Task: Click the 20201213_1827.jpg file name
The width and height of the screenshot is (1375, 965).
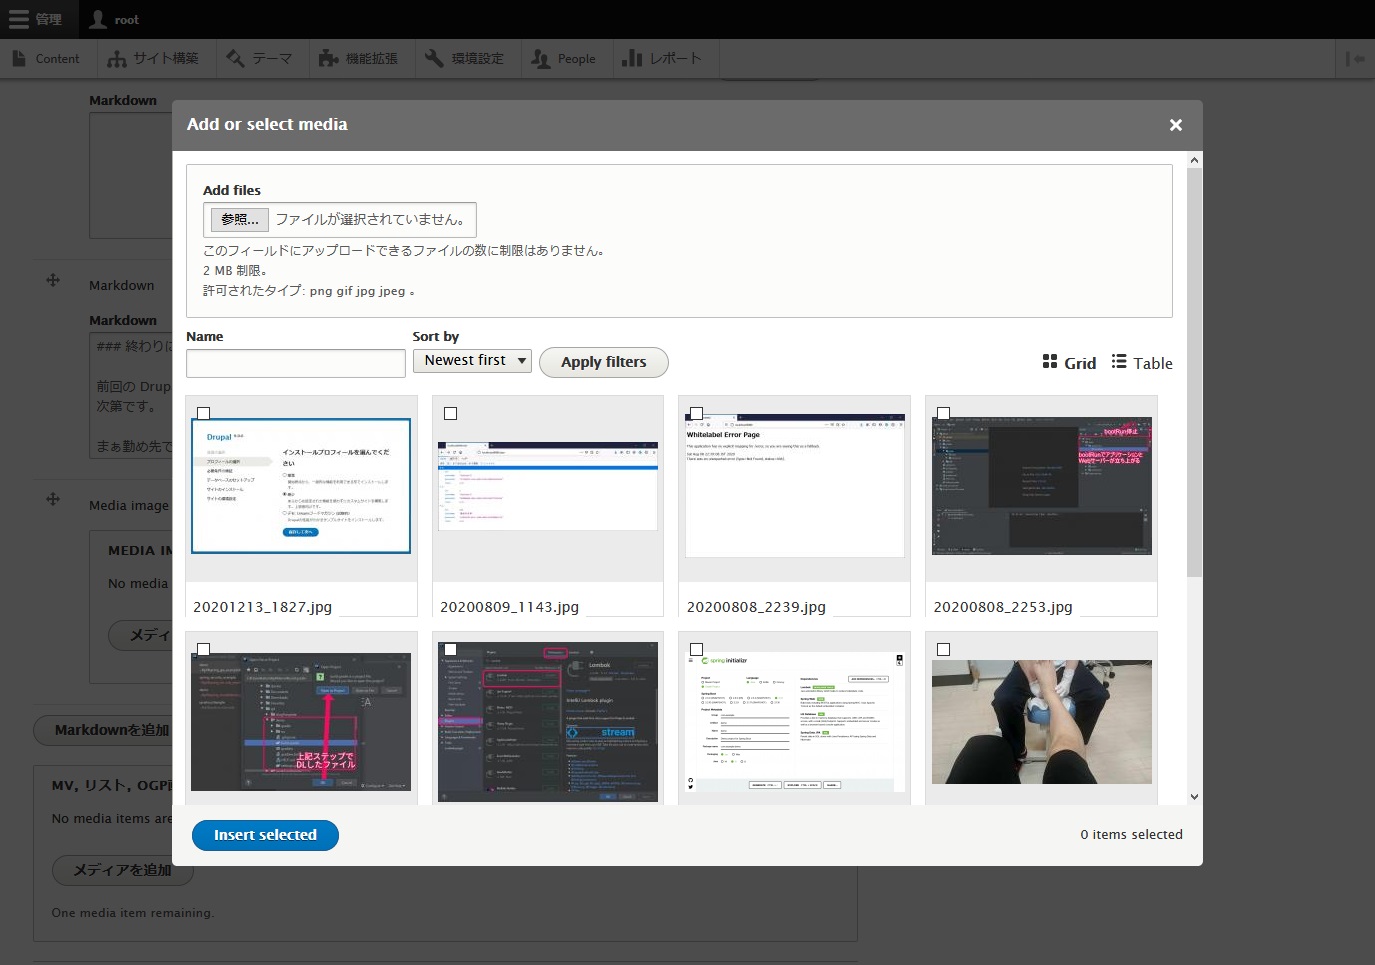Action: coord(262,607)
